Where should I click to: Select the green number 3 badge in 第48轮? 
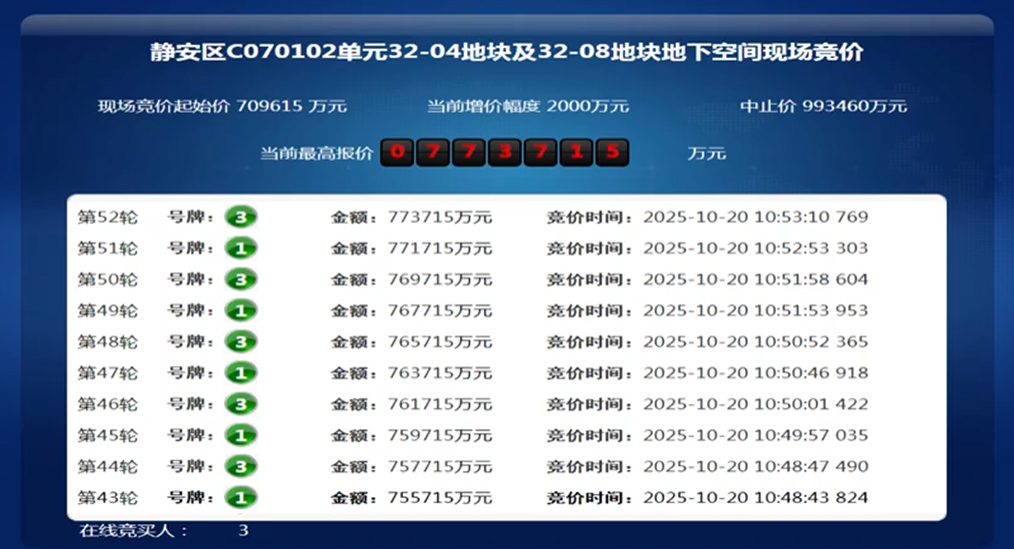(240, 342)
